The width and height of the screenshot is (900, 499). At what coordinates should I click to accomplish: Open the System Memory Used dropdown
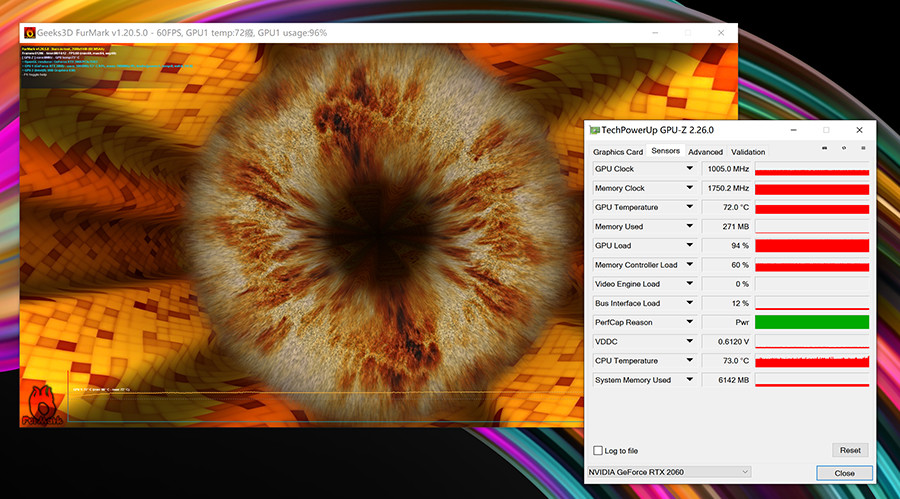(x=689, y=380)
